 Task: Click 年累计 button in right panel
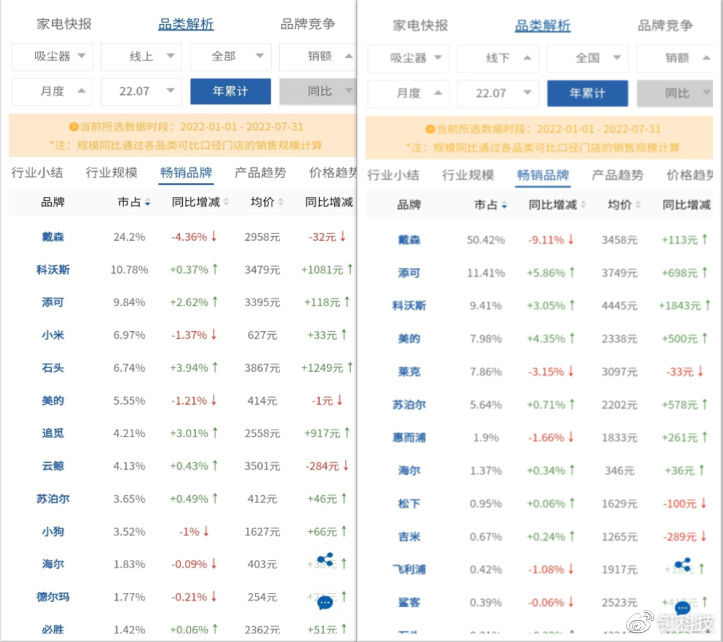(x=587, y=93)
